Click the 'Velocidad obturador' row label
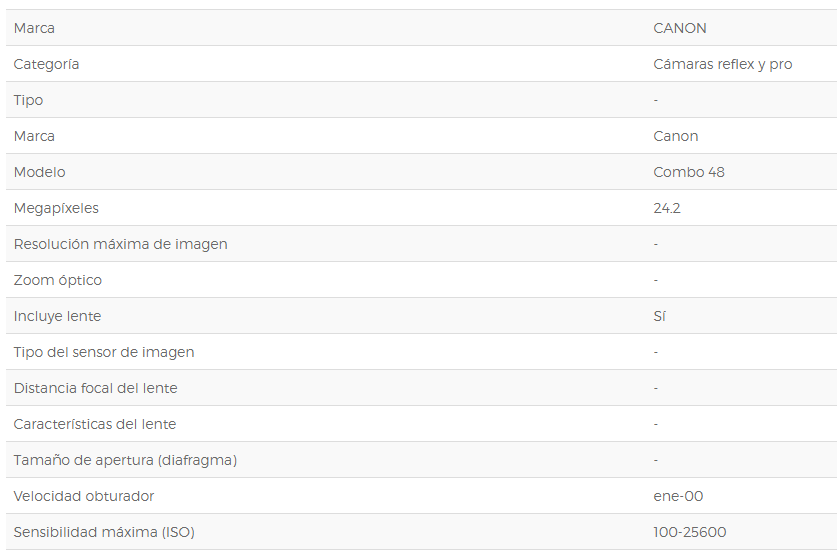The image size is (837, 555). click(84, 496)
